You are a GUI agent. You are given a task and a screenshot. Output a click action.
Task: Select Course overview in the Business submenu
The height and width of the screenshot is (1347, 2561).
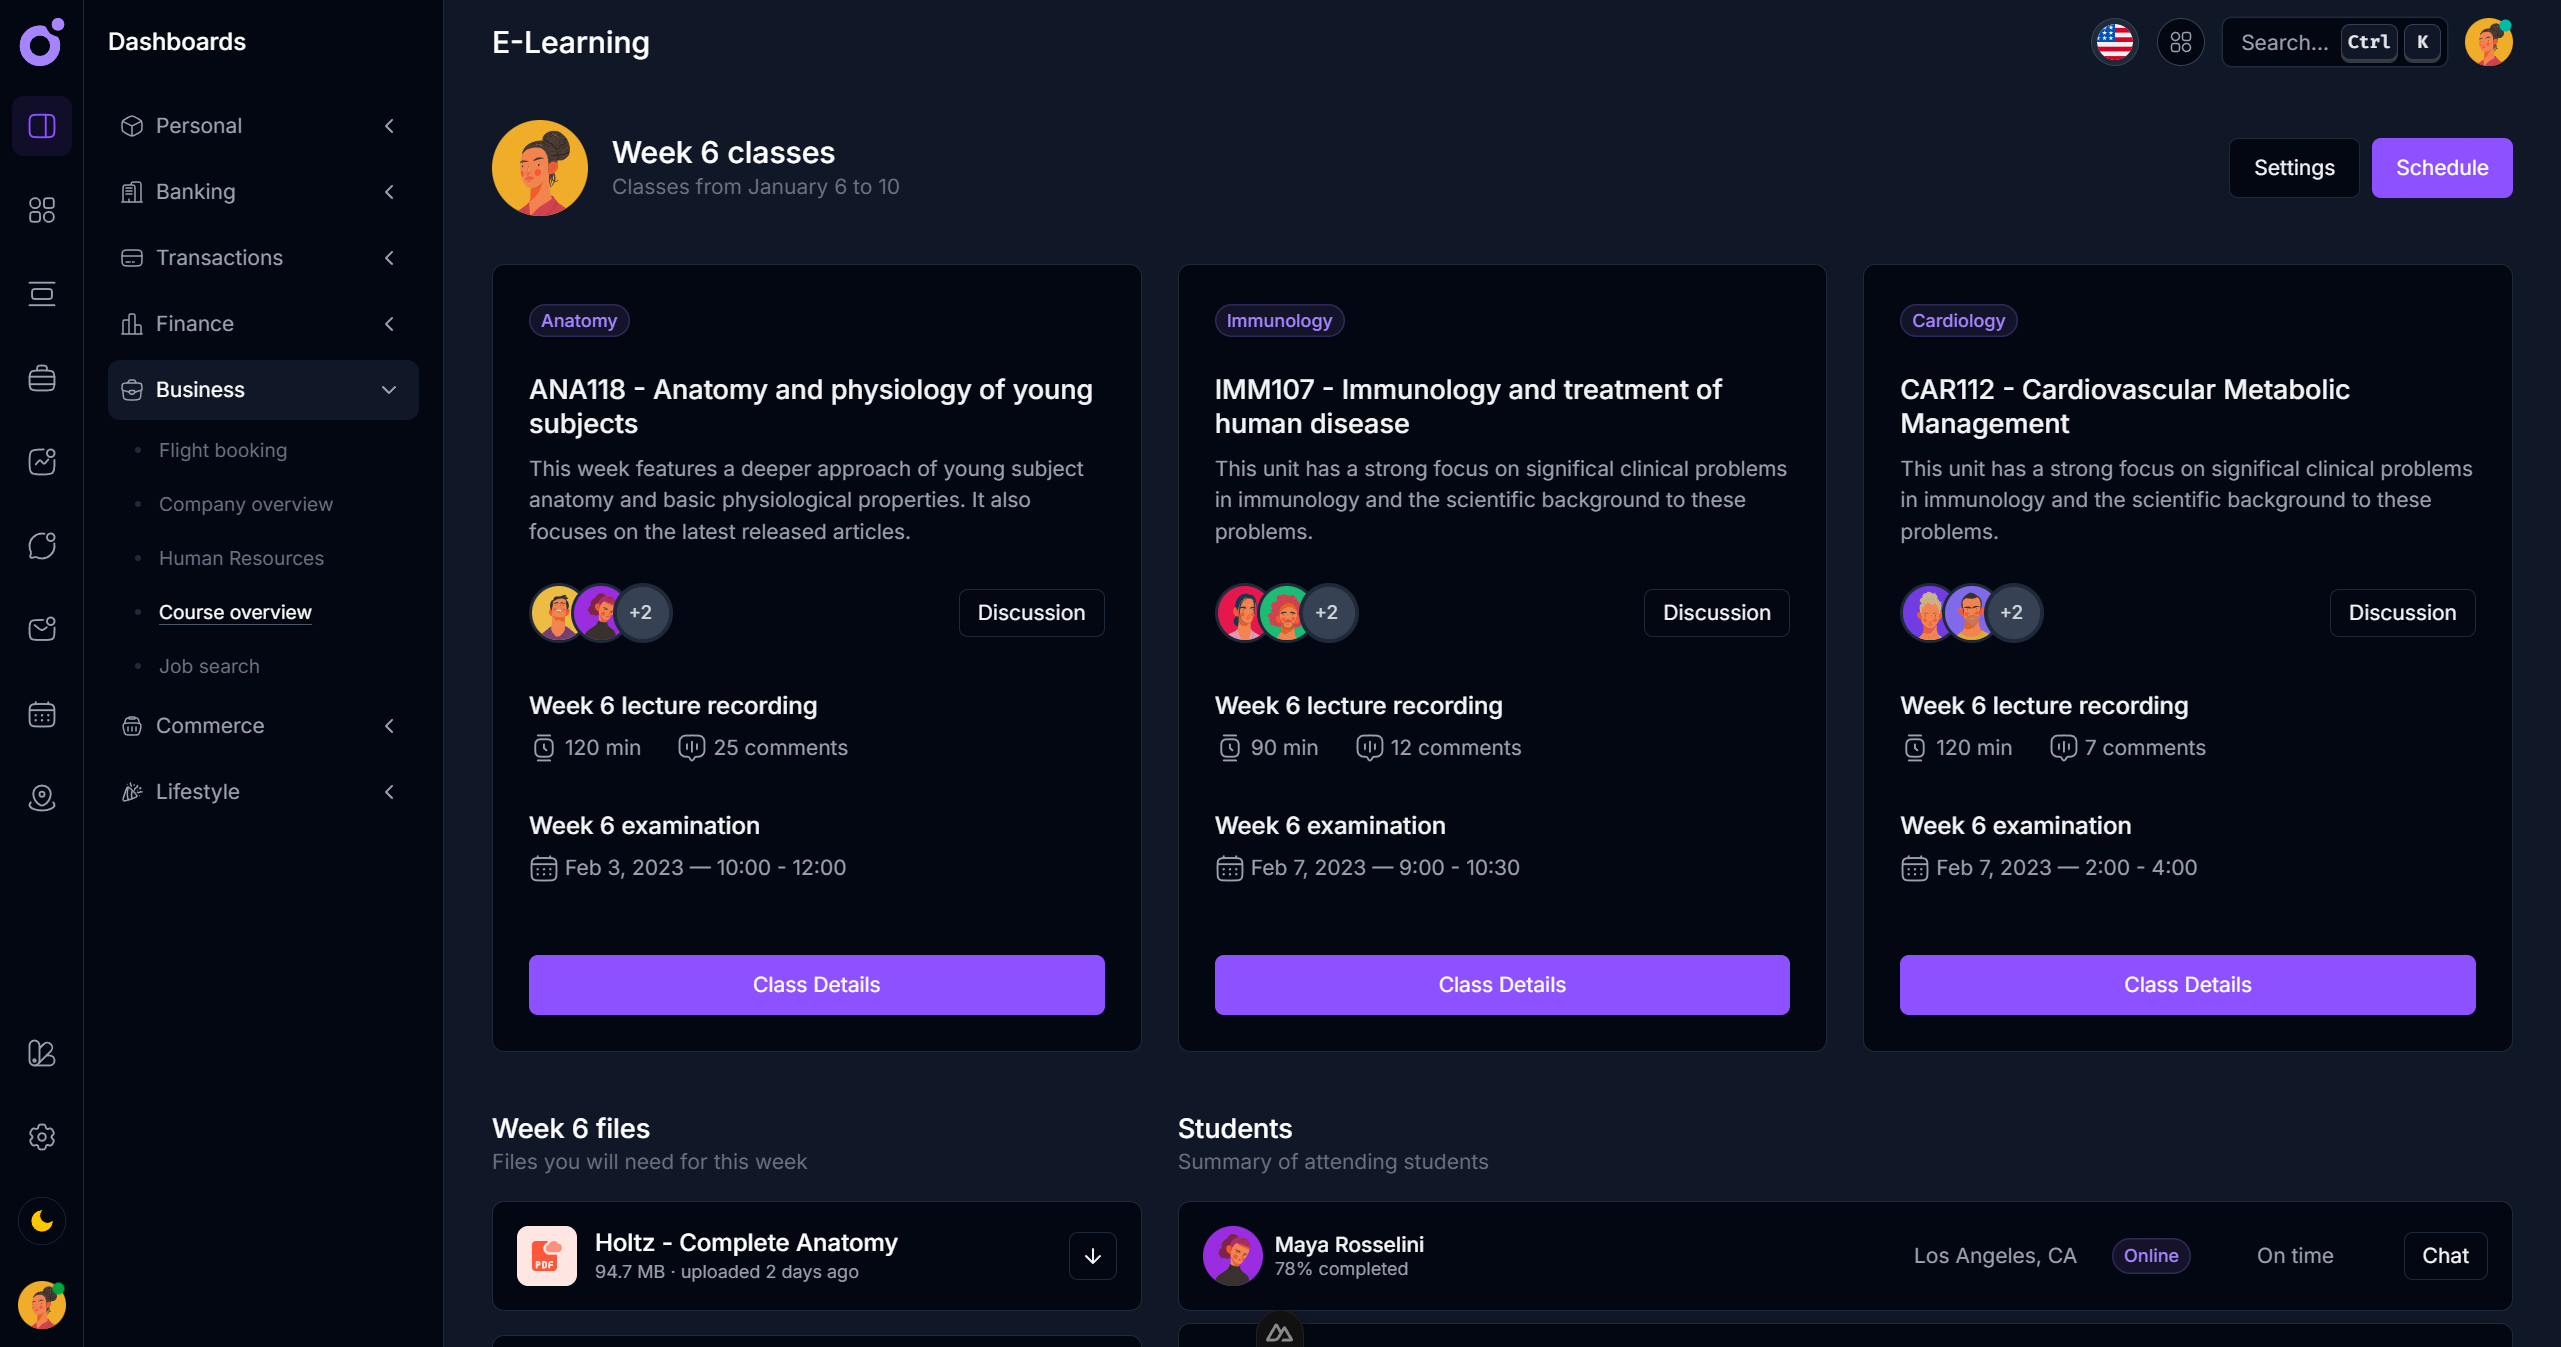(234, 612)
